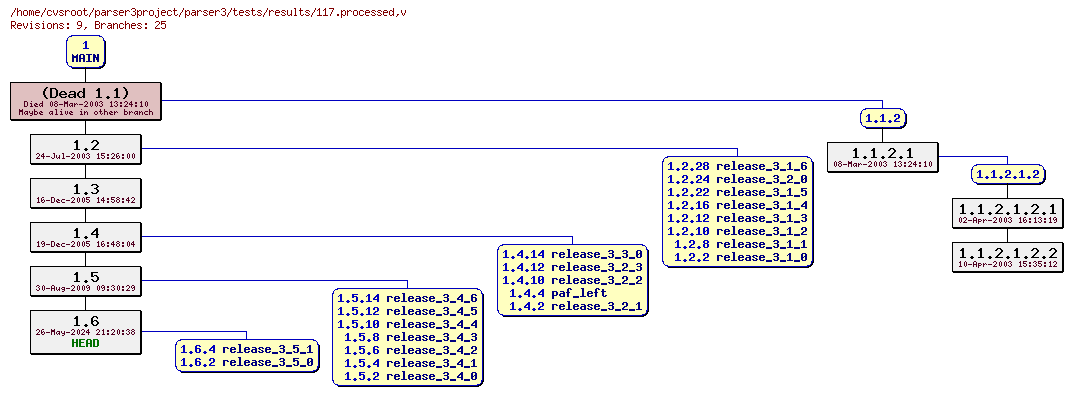Open HEAD revision 1.6
The height and width of the screenshot is (395, 1072).
tap(85, 331)
